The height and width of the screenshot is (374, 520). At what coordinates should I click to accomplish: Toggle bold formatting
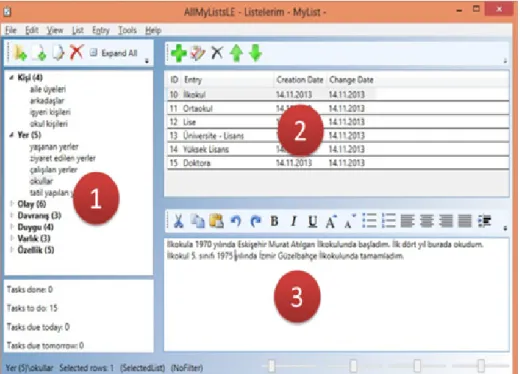pos(274,221)
